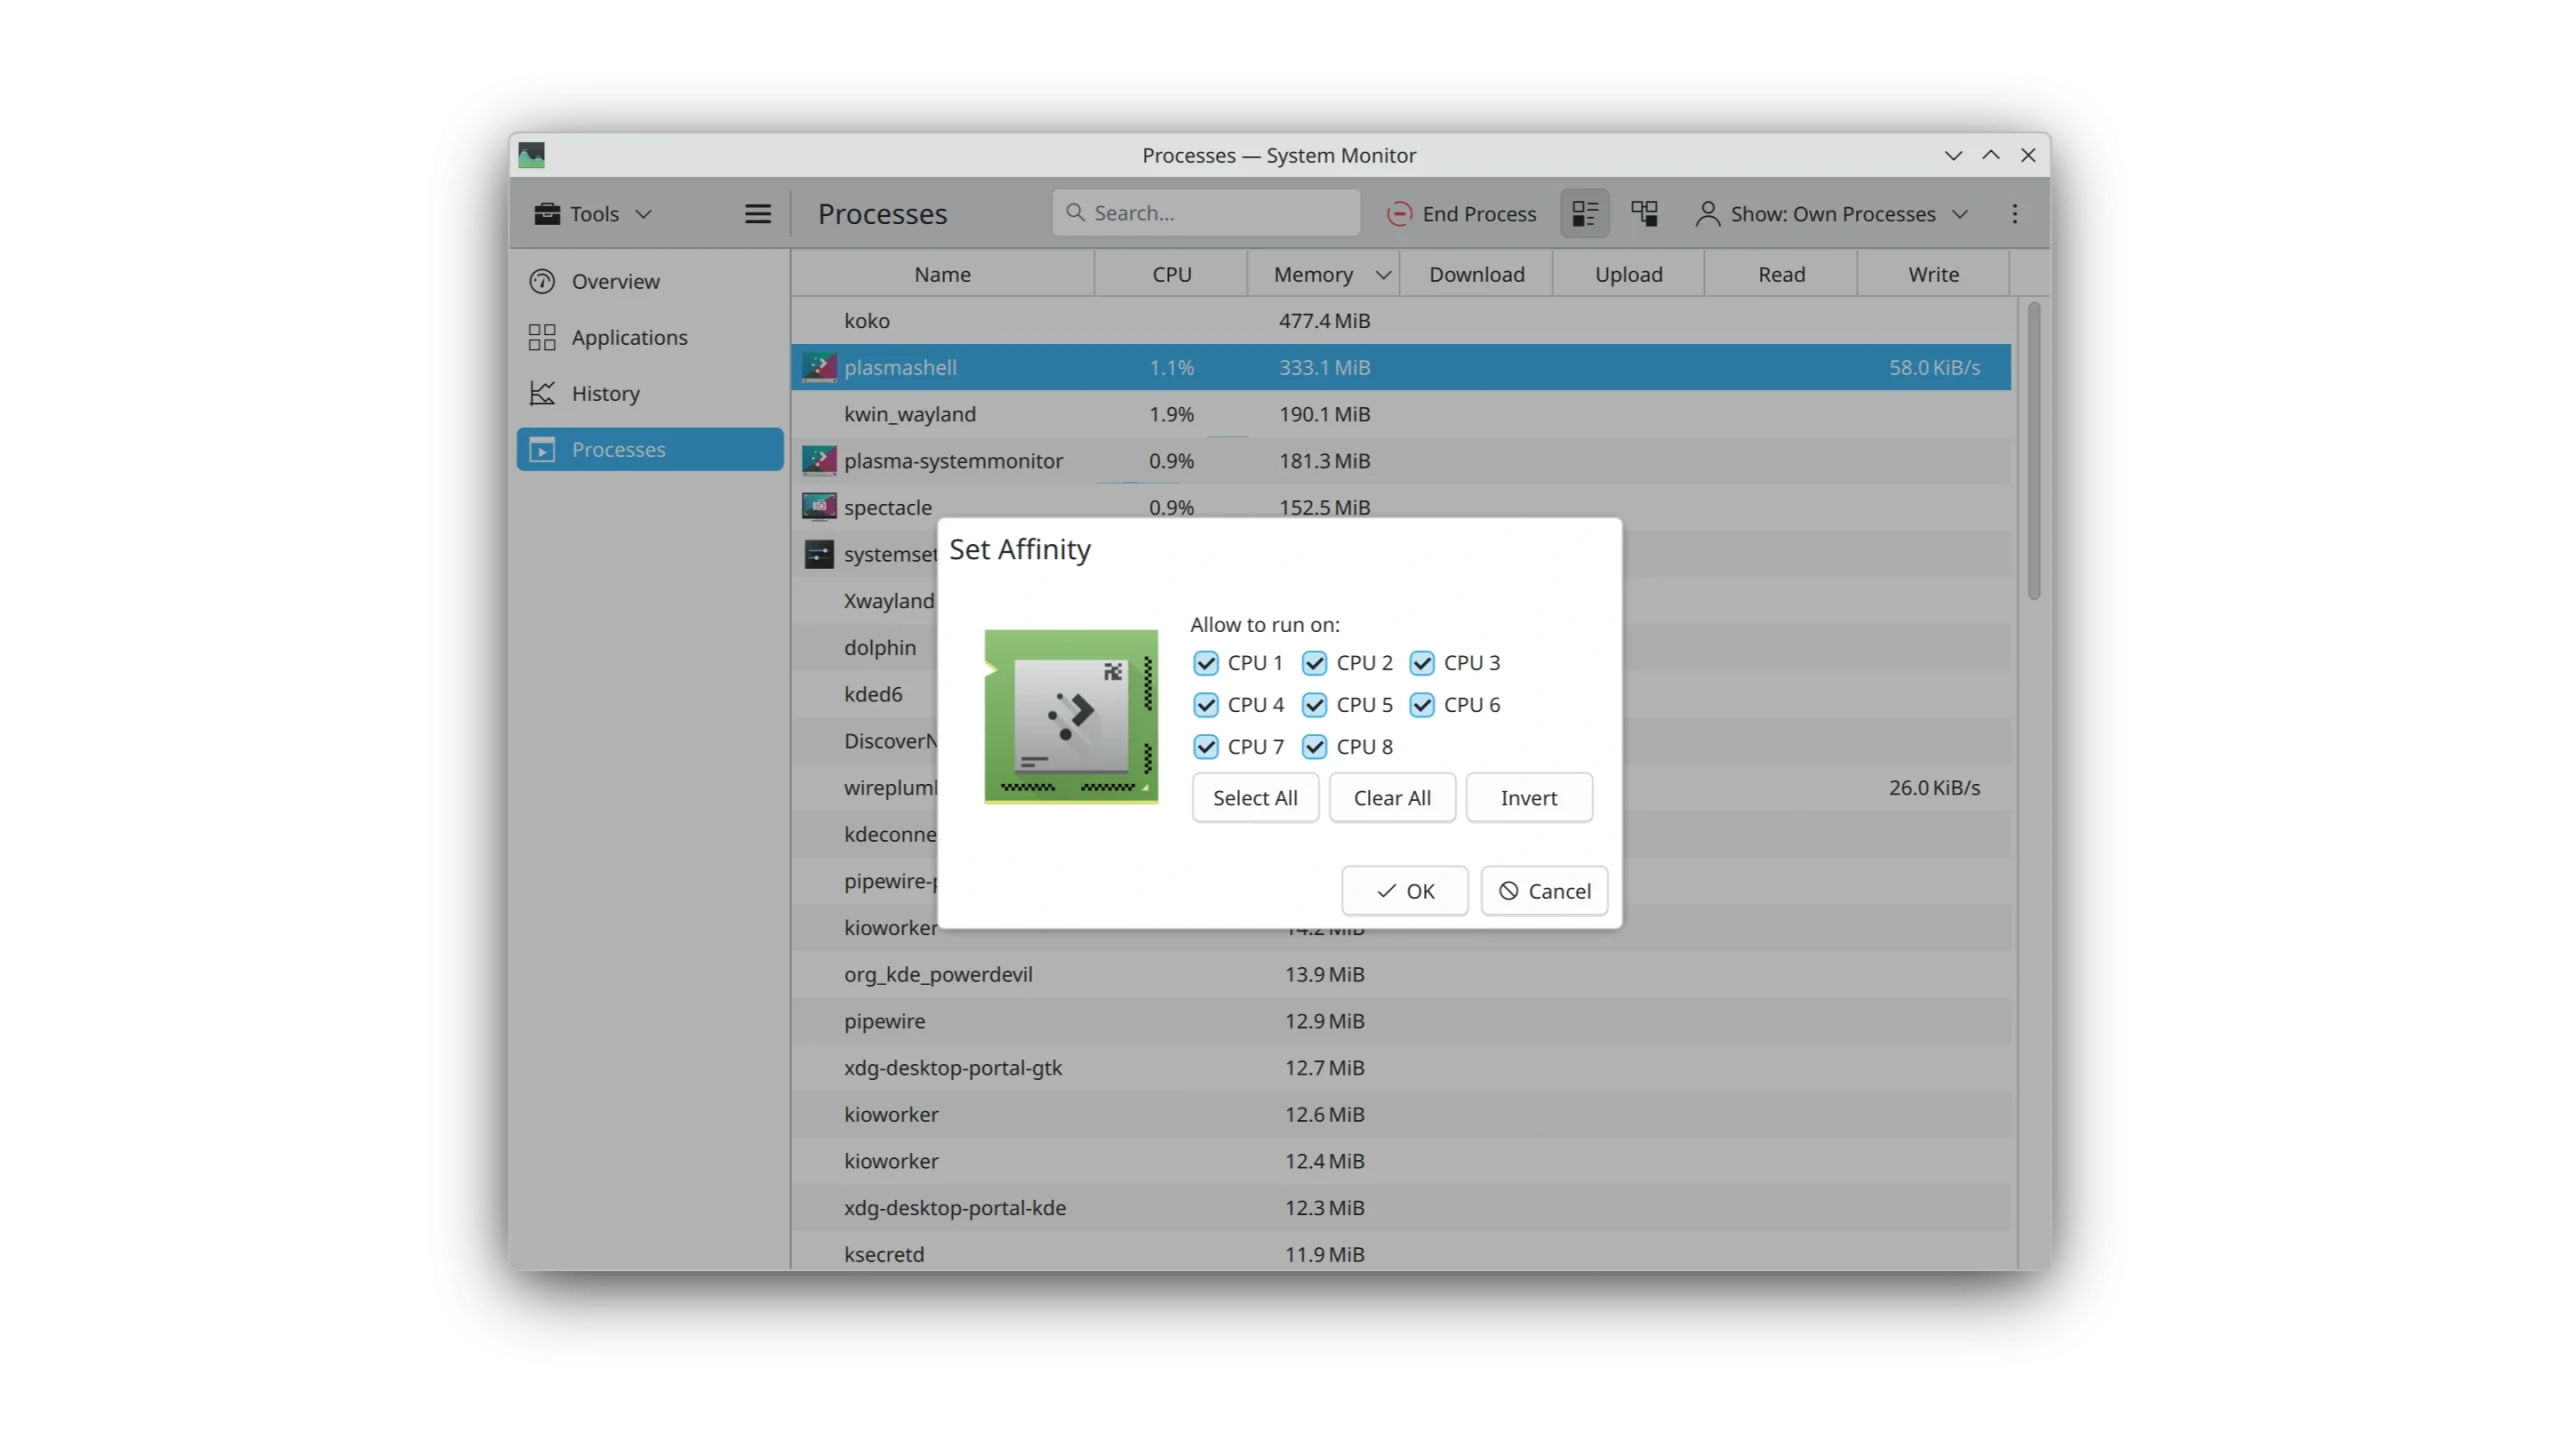Uncheck the CPU 1 checkbox
The image size is (2560, 1440).
coord(1206,663)
